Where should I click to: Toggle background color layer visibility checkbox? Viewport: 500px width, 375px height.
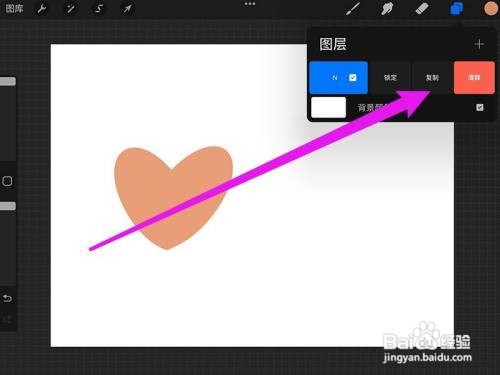(x=480, y=107)
